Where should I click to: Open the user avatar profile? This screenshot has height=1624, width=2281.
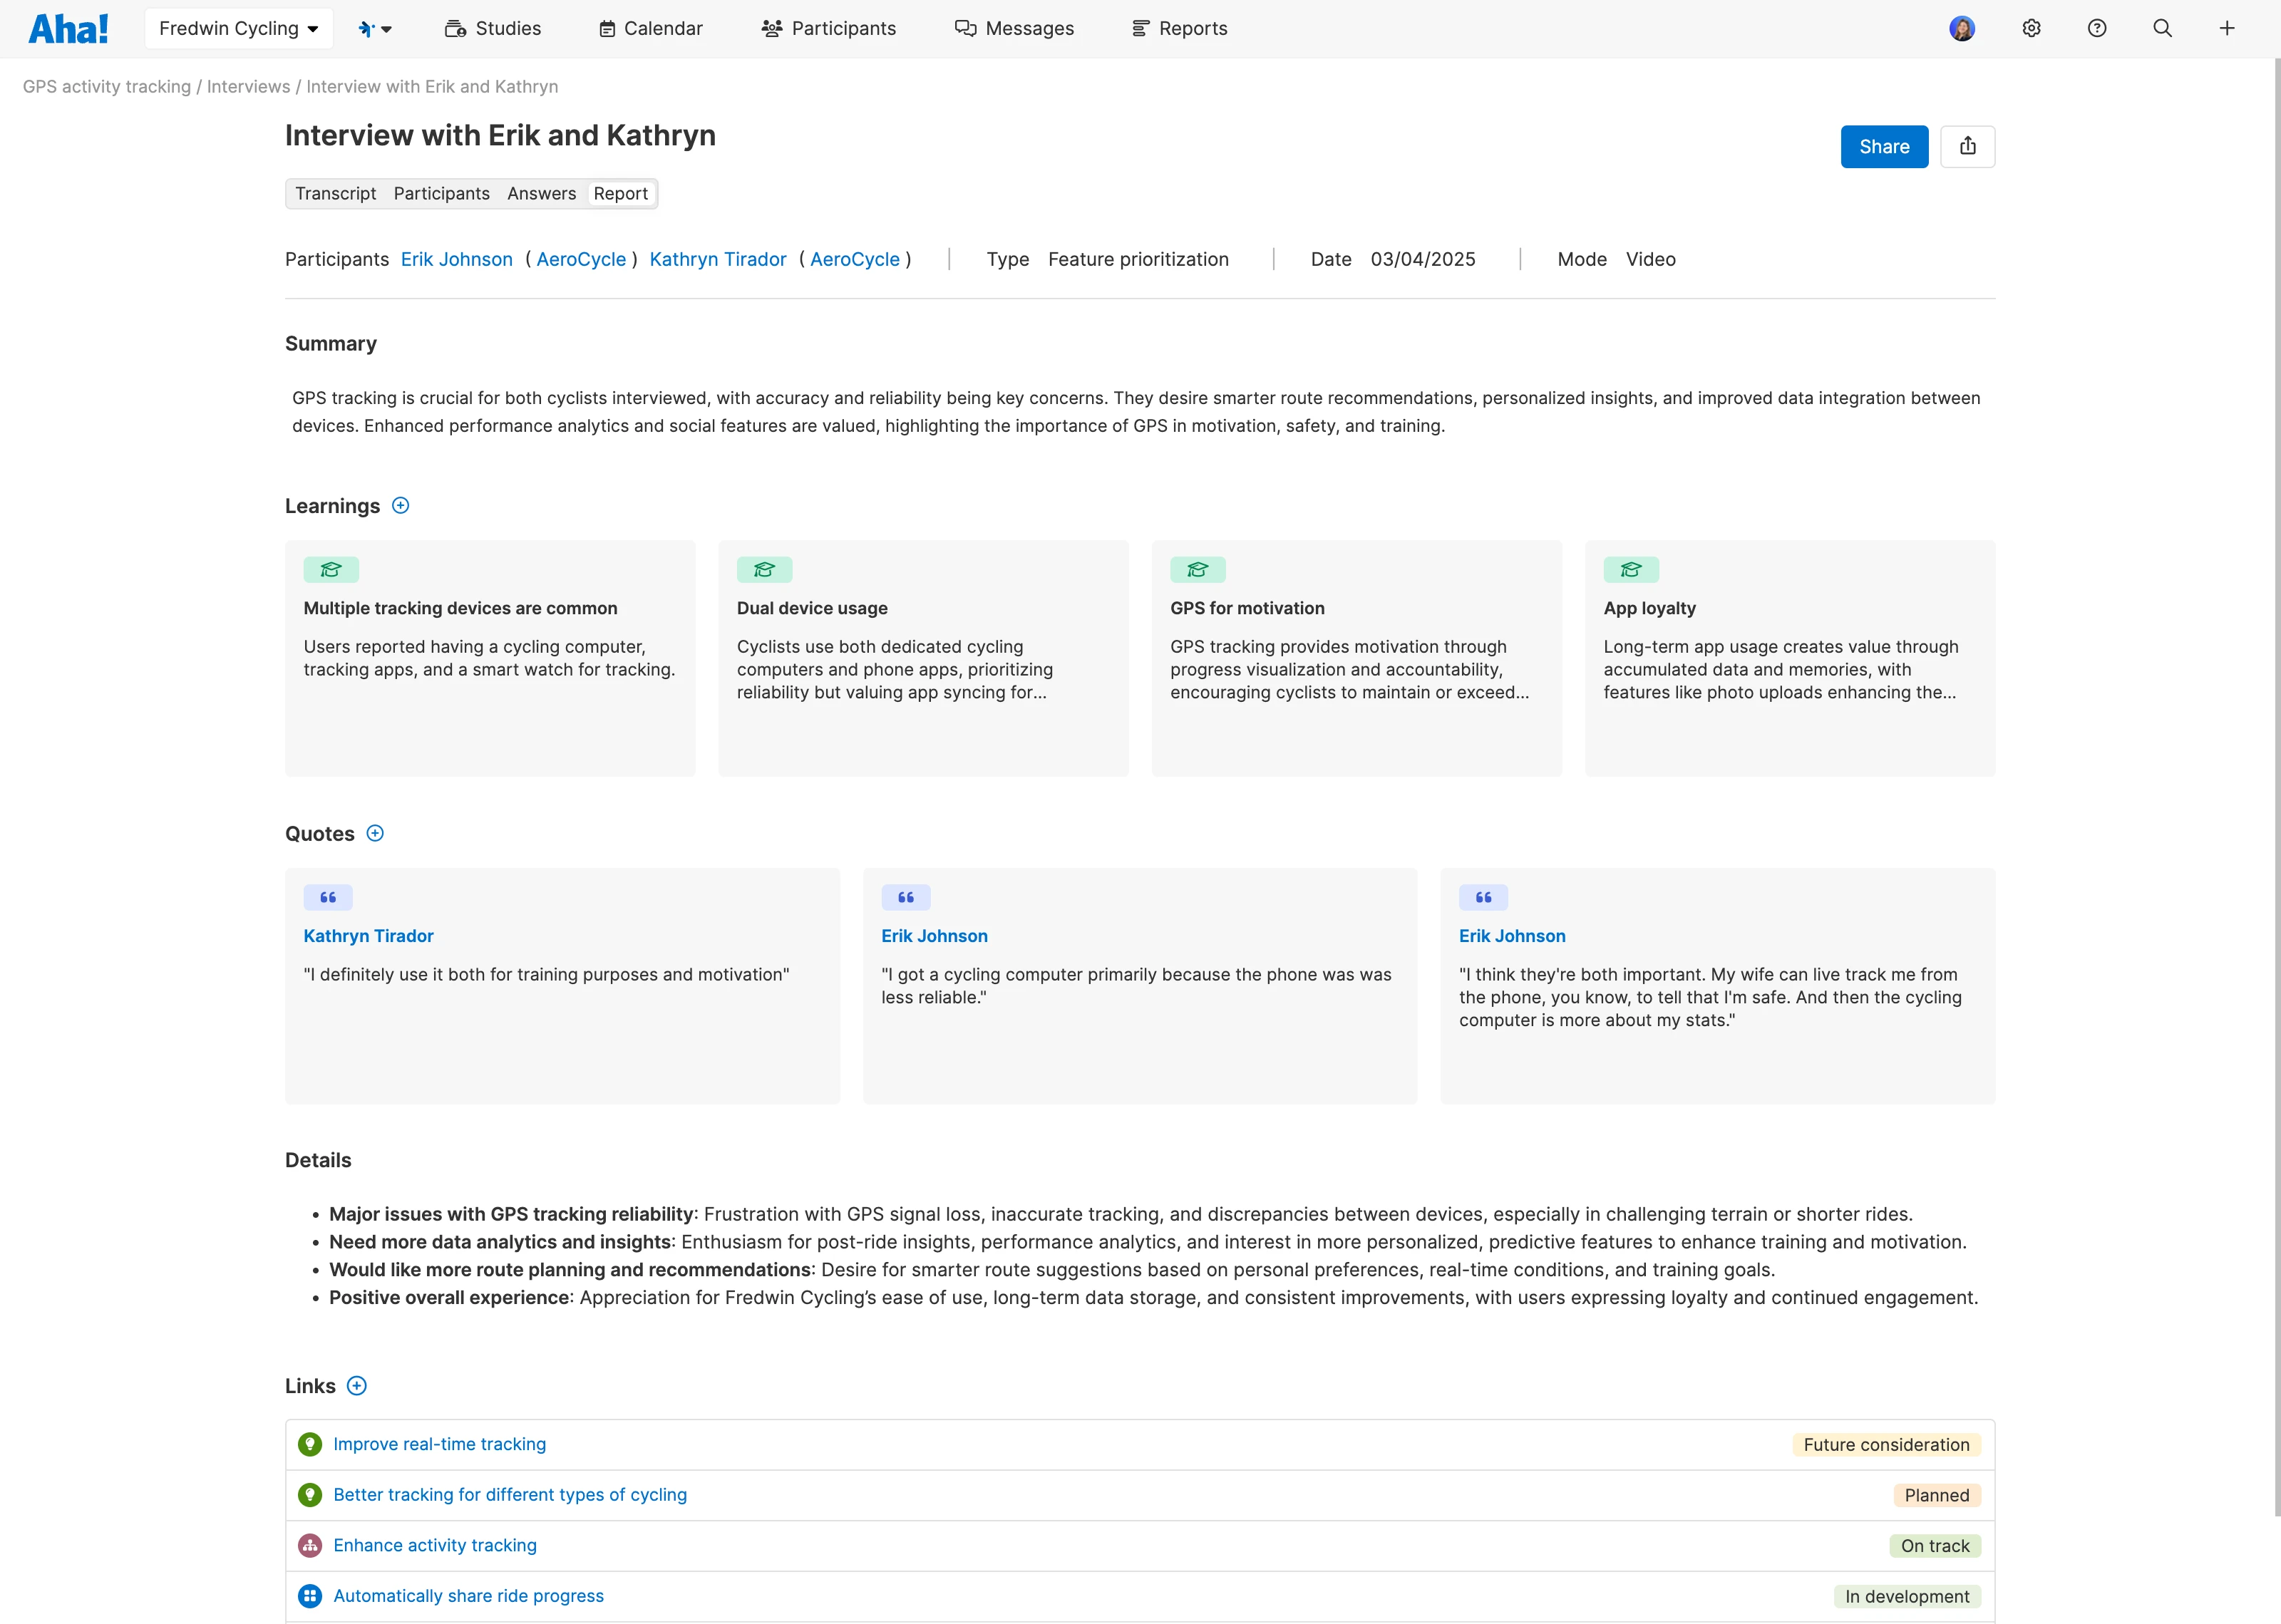pos(1962,28)
